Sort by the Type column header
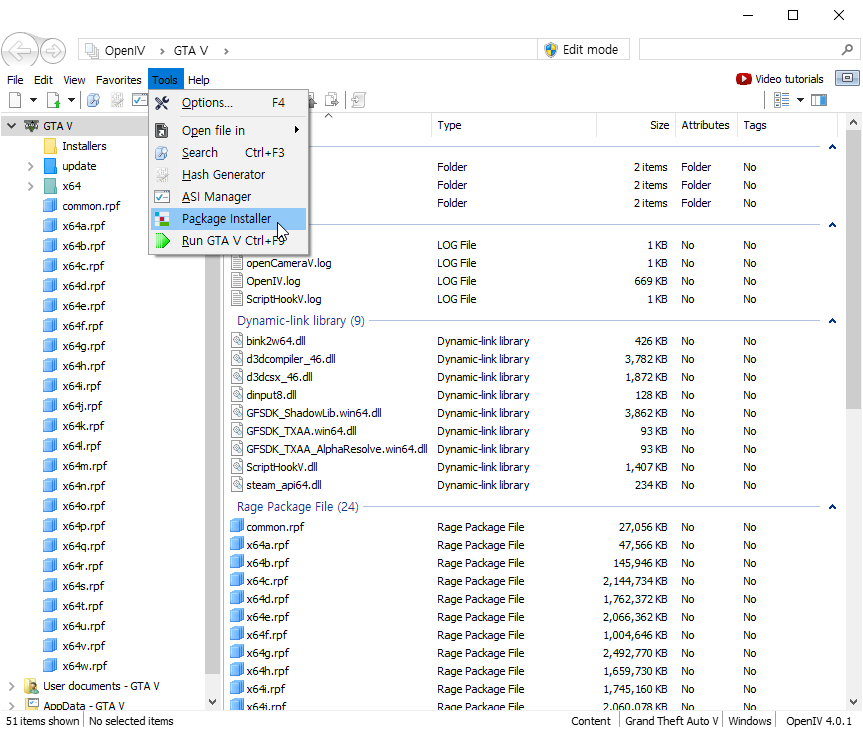This screenshot has width=863, height=732. (514, 125)
